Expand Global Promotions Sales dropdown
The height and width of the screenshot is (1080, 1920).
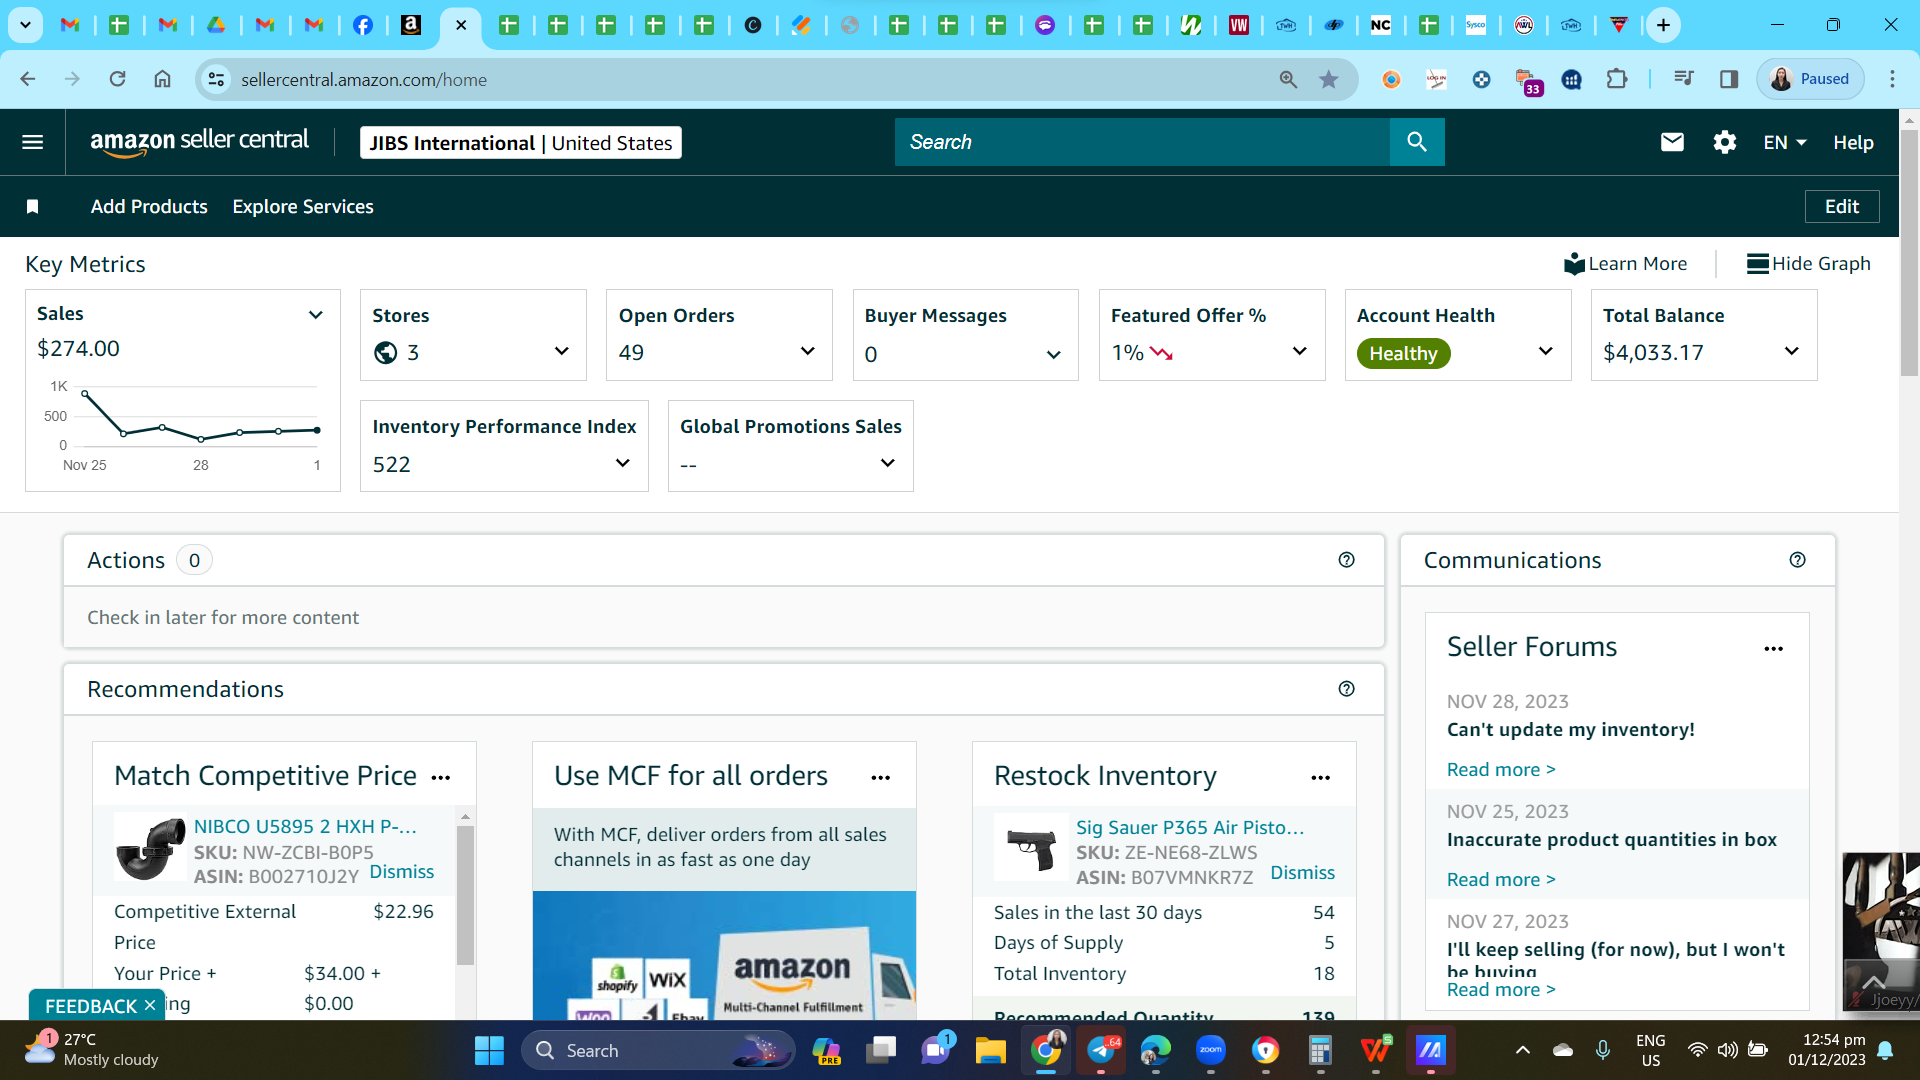[x=888, y=464]
